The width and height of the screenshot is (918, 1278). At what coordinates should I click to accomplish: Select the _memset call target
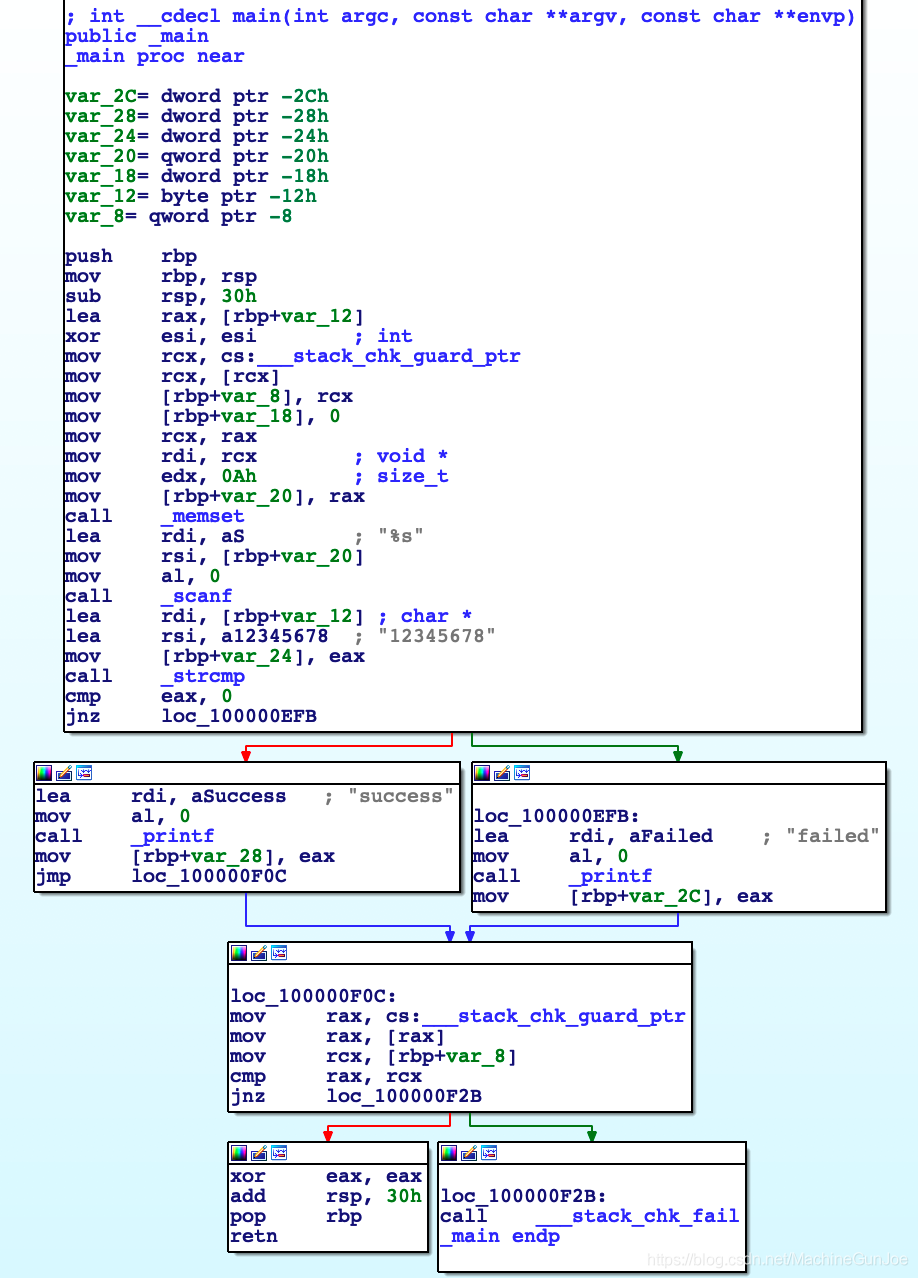click(202, 516)
